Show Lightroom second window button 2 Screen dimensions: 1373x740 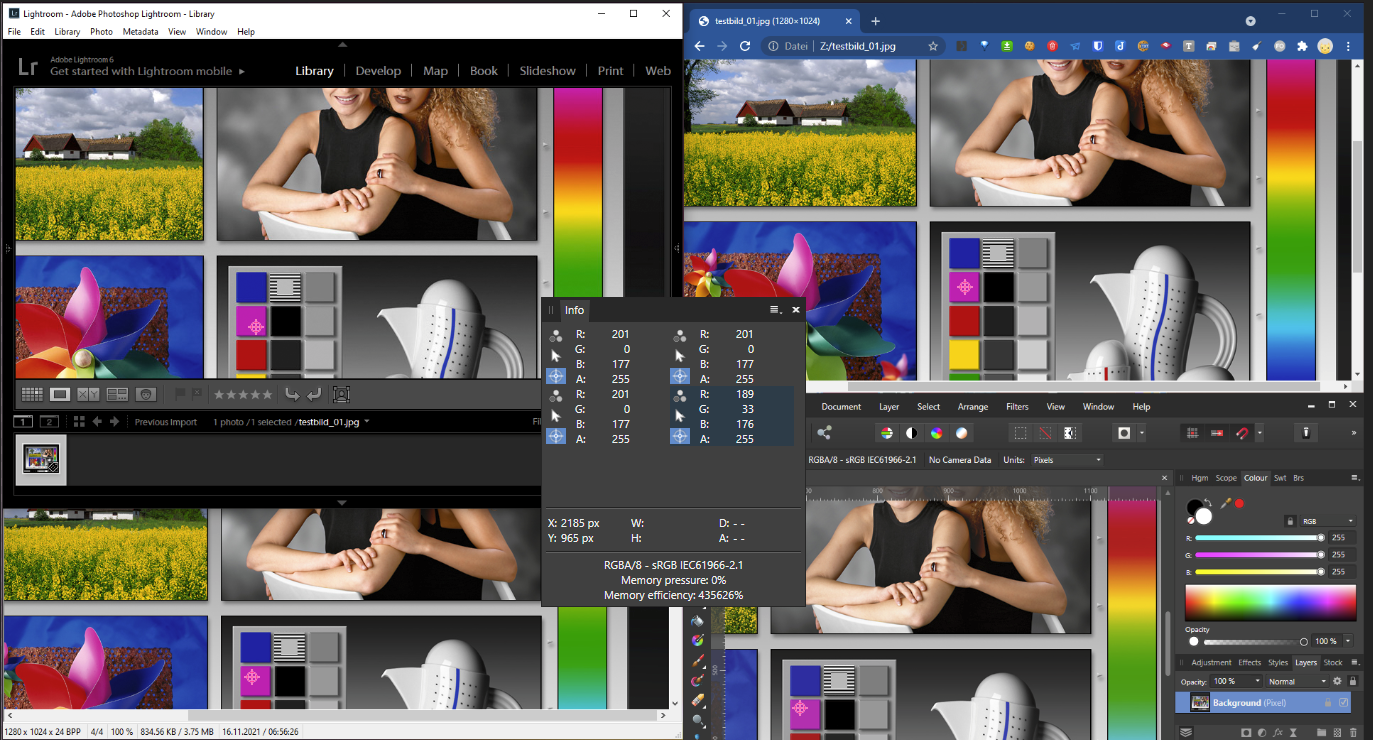pyautogui.click(x=49, y=422)
